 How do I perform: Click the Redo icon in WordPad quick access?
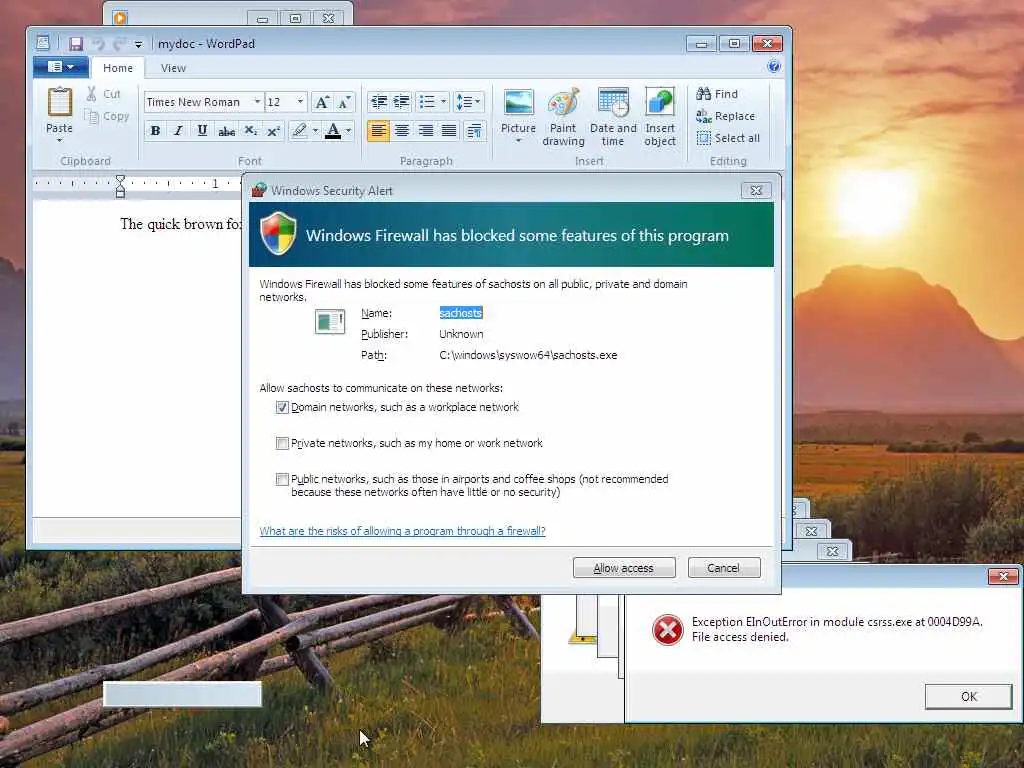pyautogui.click(x=119, y=44)
